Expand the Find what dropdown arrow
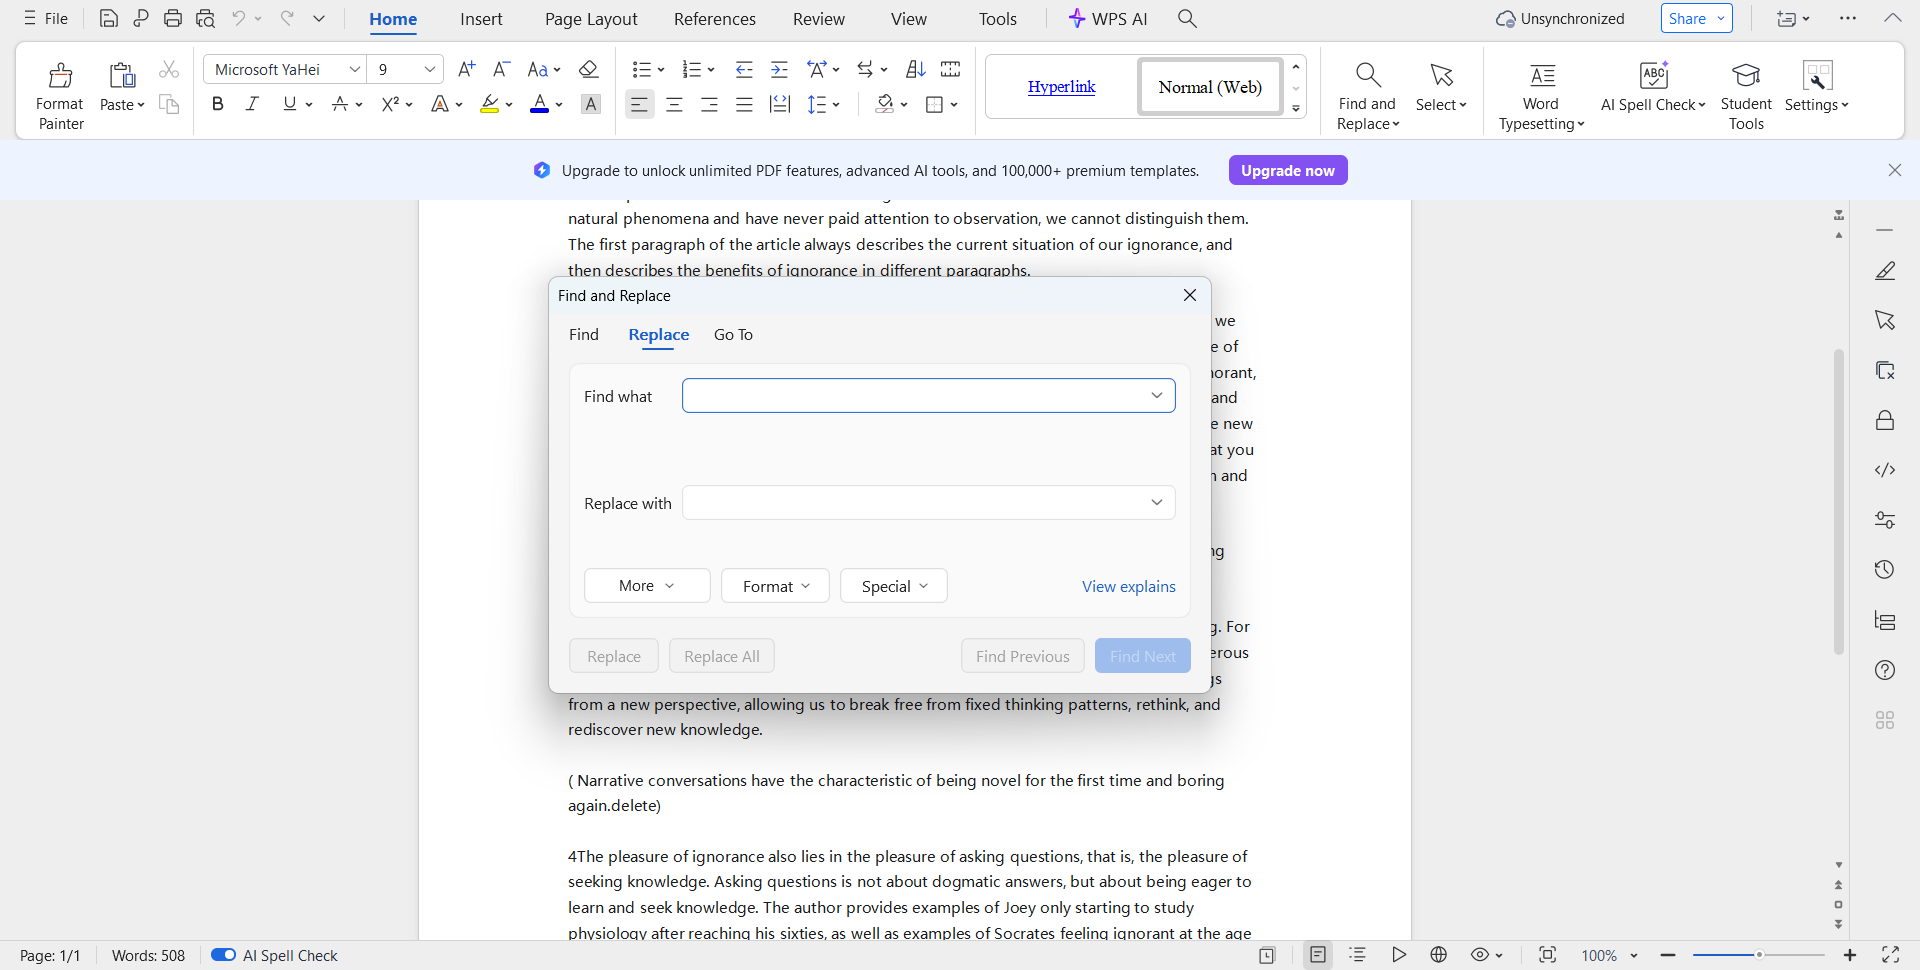 coord(1156,396)
